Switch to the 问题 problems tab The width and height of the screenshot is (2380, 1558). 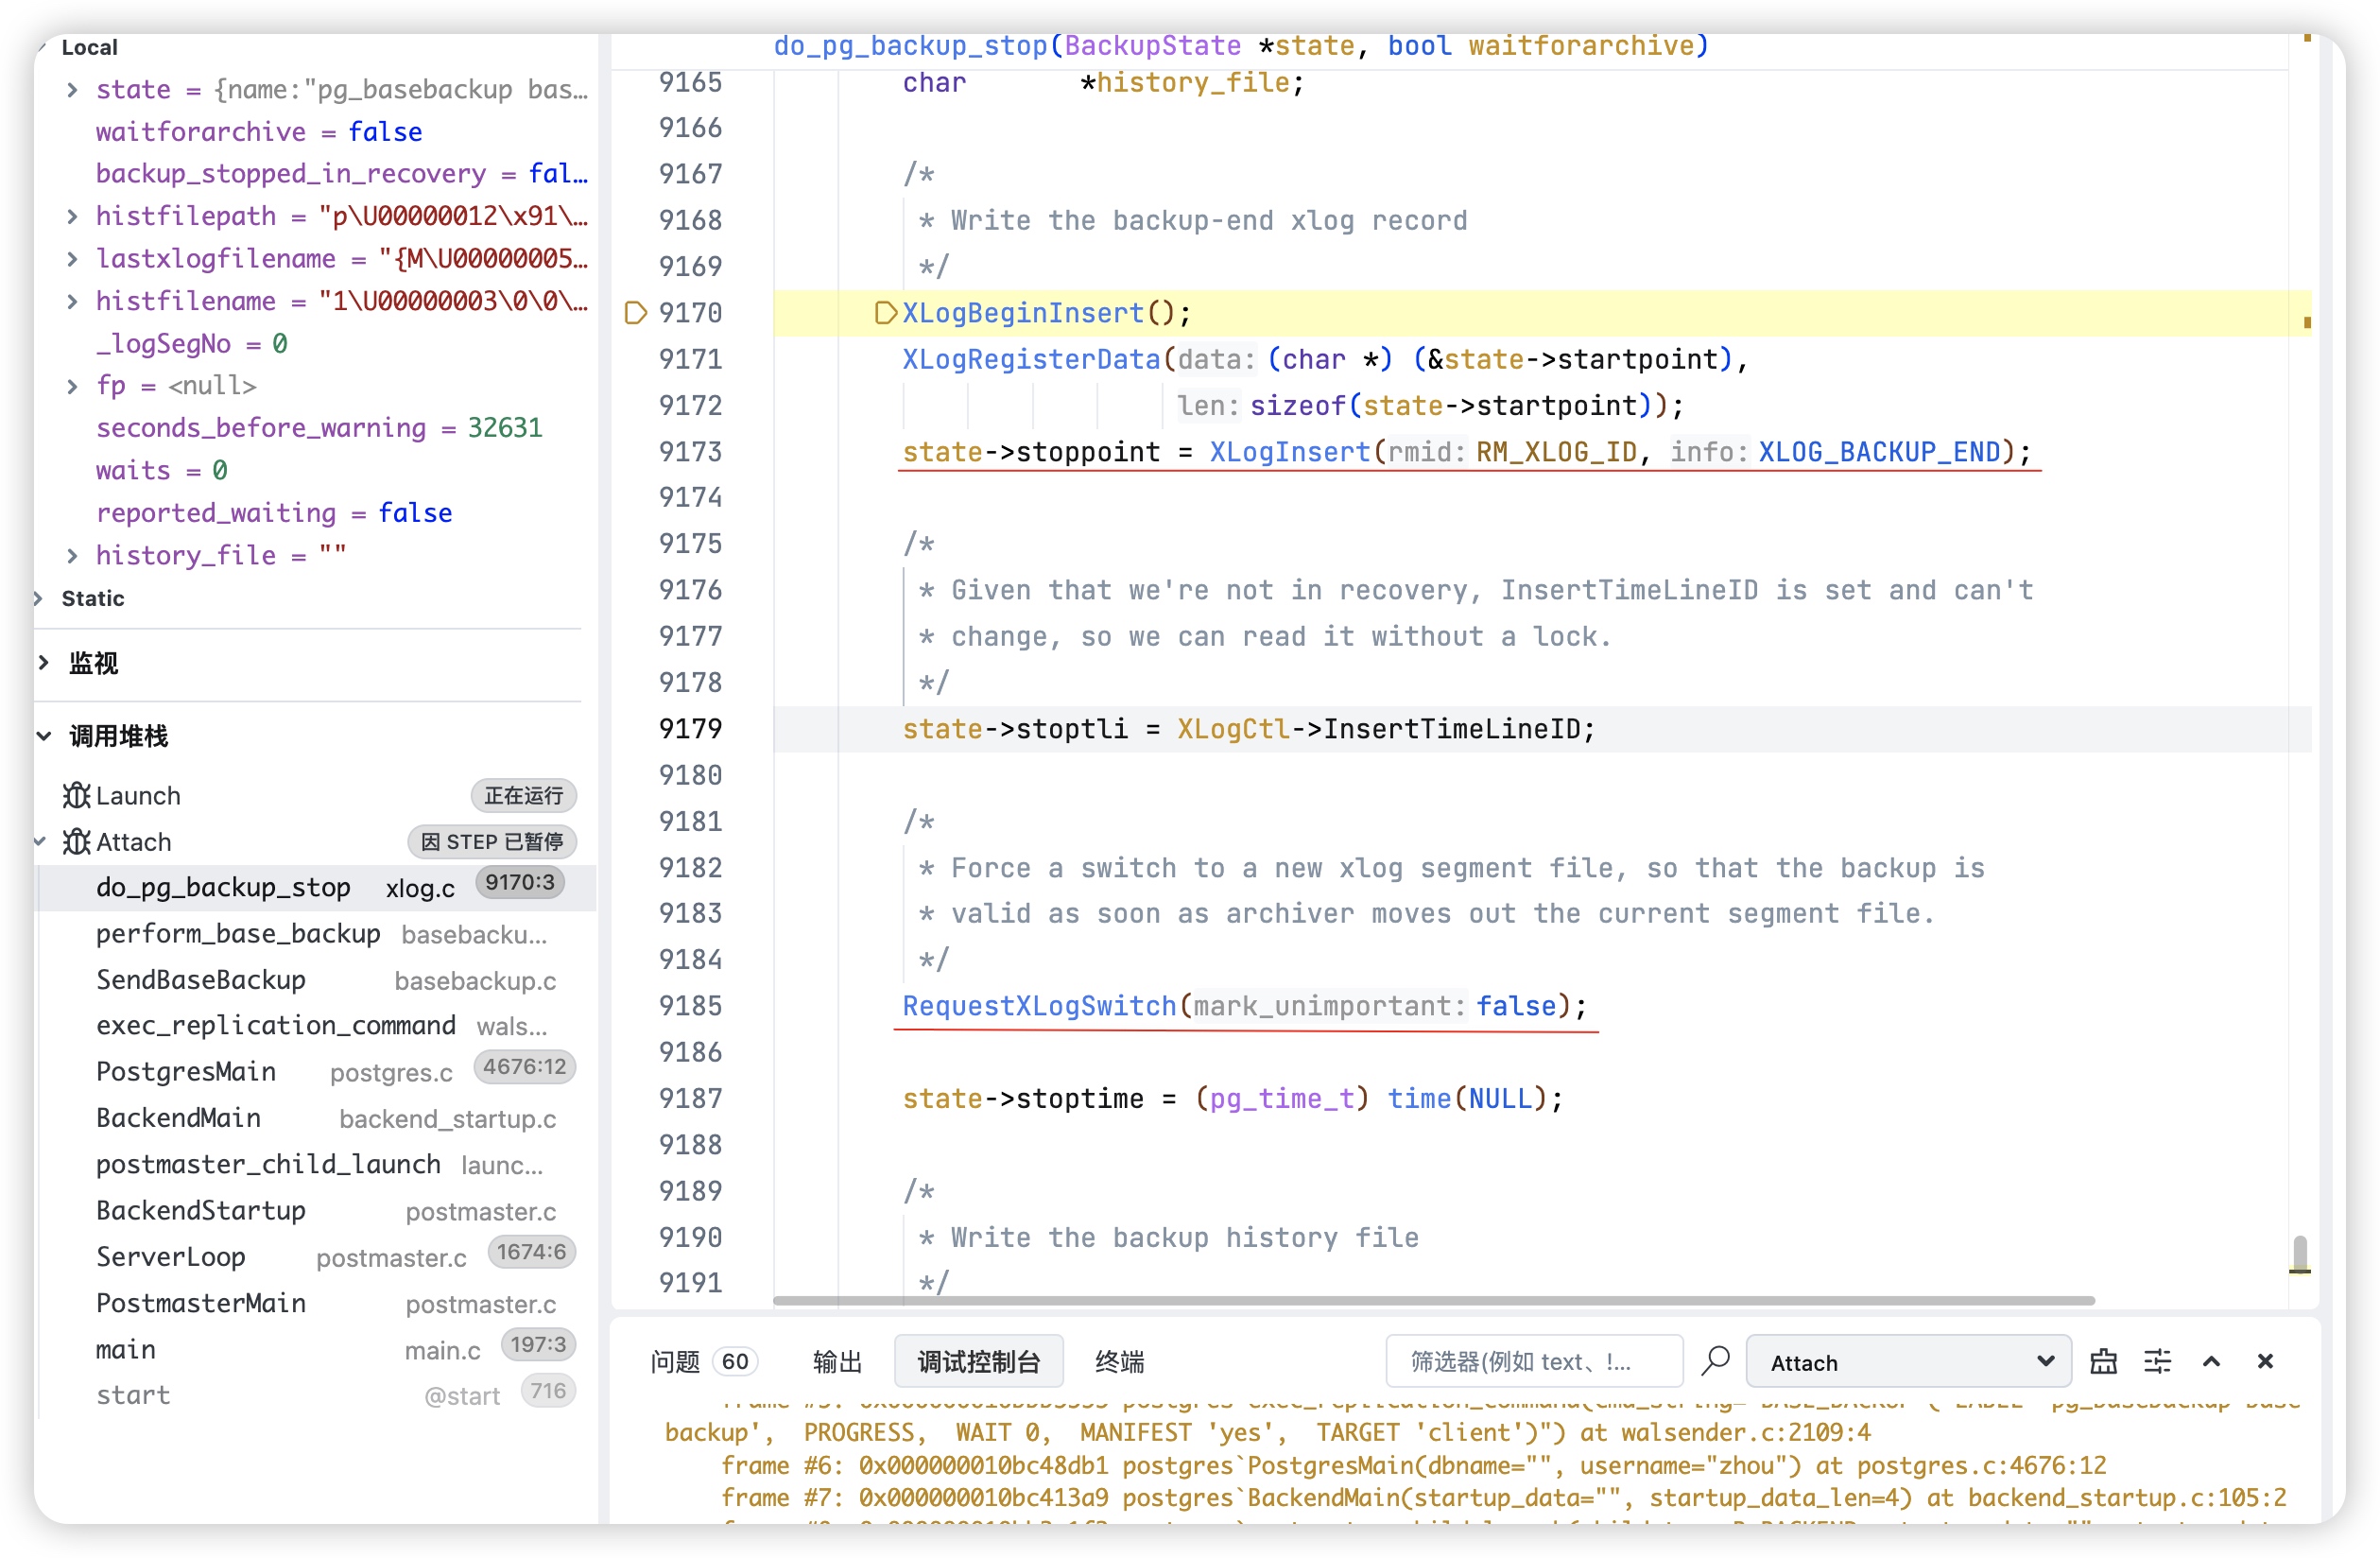click(676, 1361)
